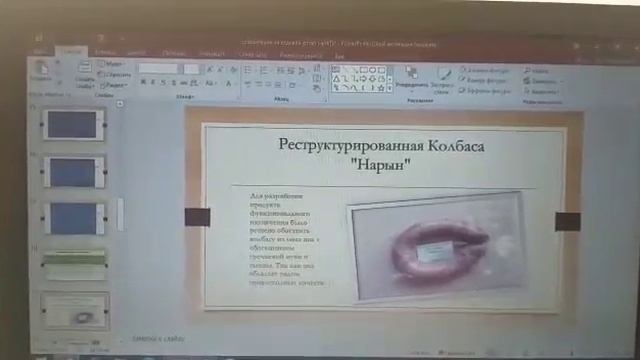Screen dimensions: 640x360
Task: Click the right dark action button on slide
Action: point(568,222)
